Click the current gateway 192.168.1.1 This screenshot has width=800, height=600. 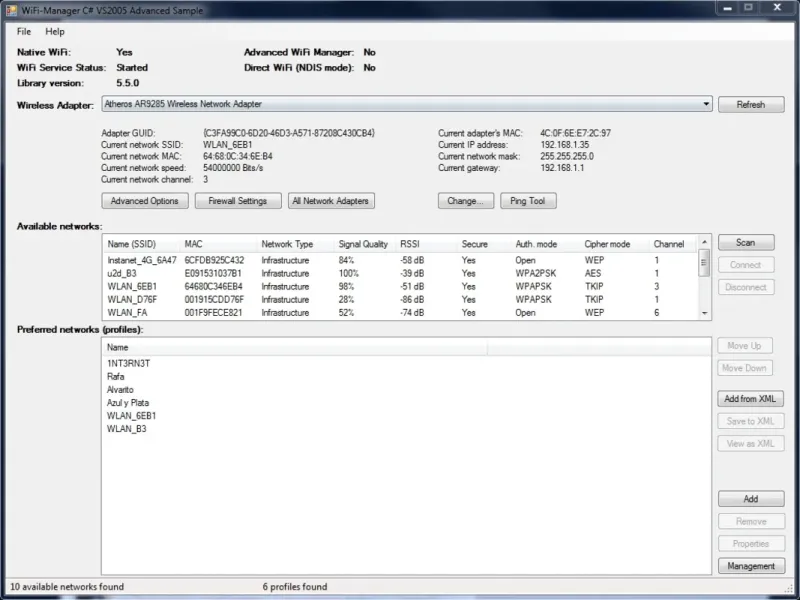pyautogui.click(x=562, y=168)
